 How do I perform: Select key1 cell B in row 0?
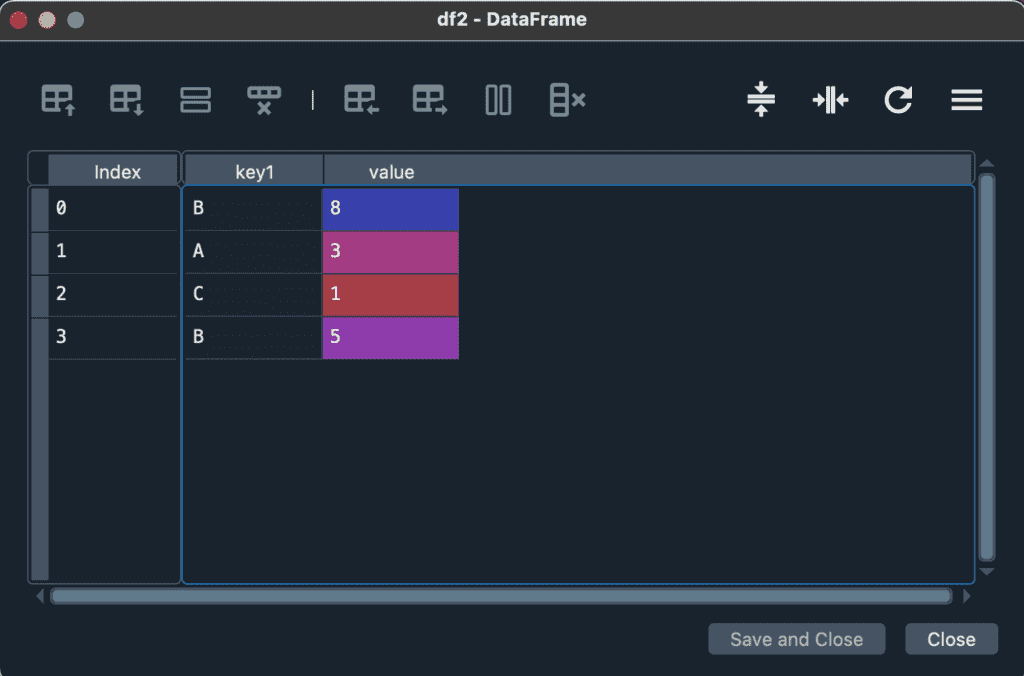[253, 208]
